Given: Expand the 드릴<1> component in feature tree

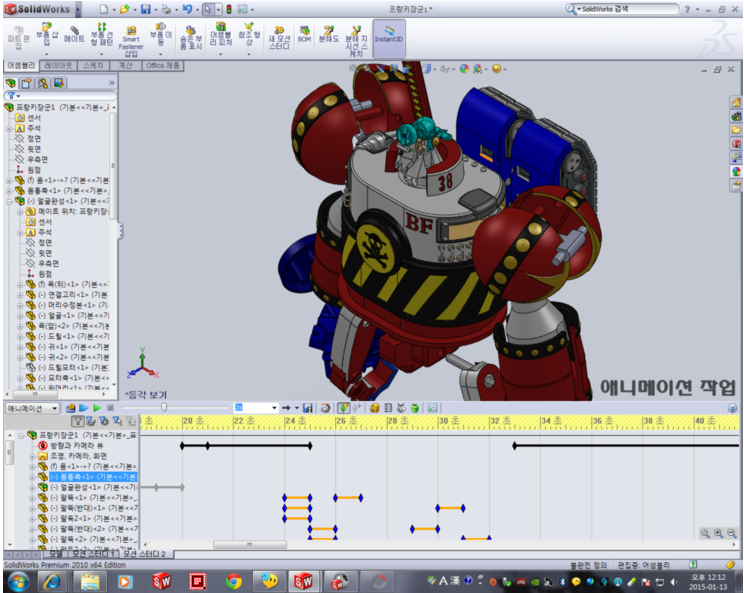Looking at the screenshot, I should [x=20, y=336].
